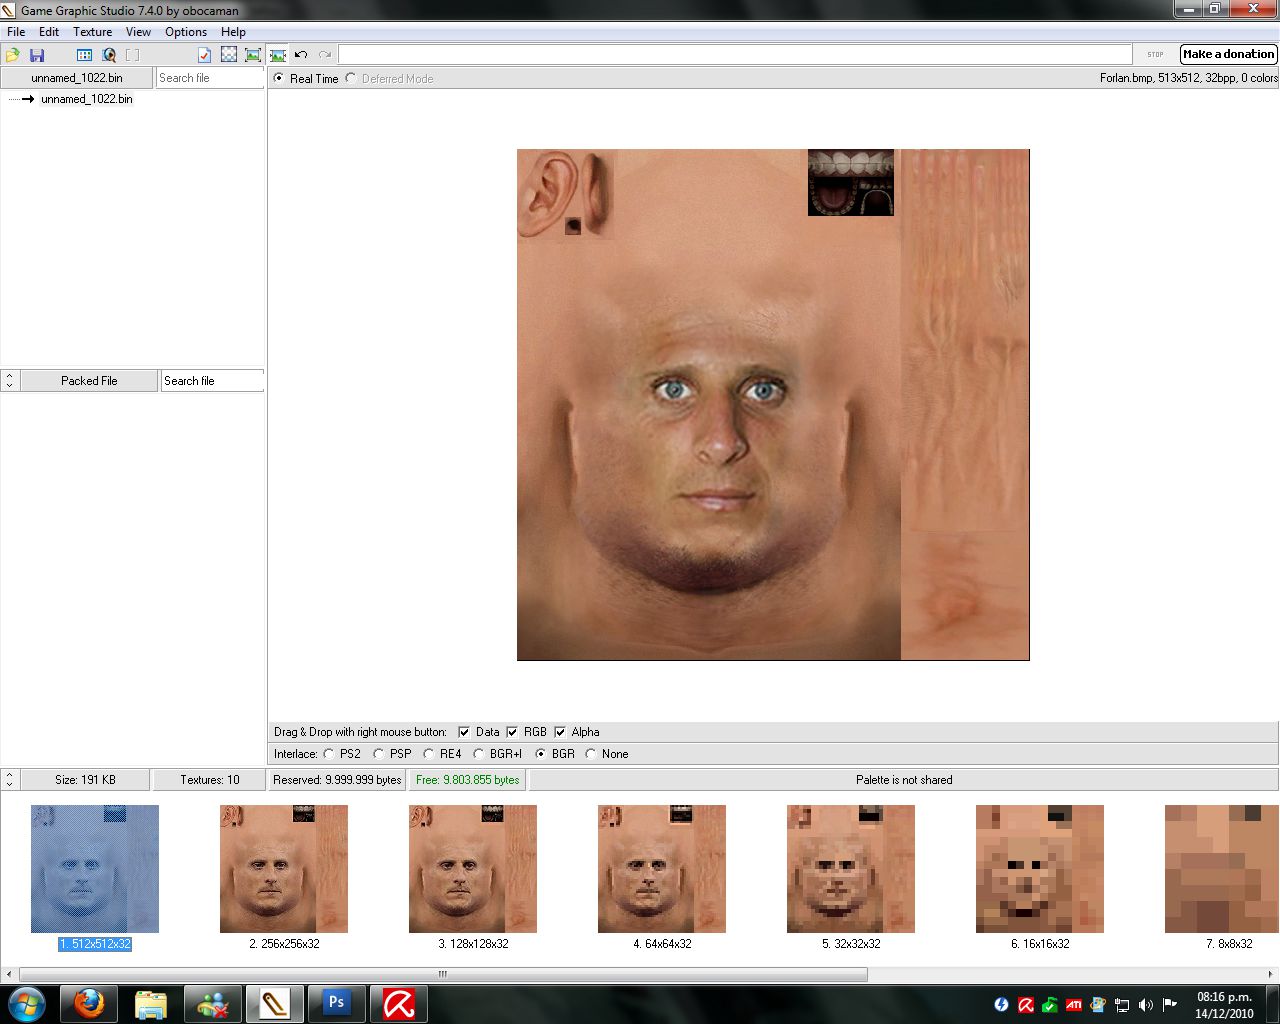Toggle the Alpha checkbox
This screenshot has width=1280, height=1024.
tap(560, 732)
